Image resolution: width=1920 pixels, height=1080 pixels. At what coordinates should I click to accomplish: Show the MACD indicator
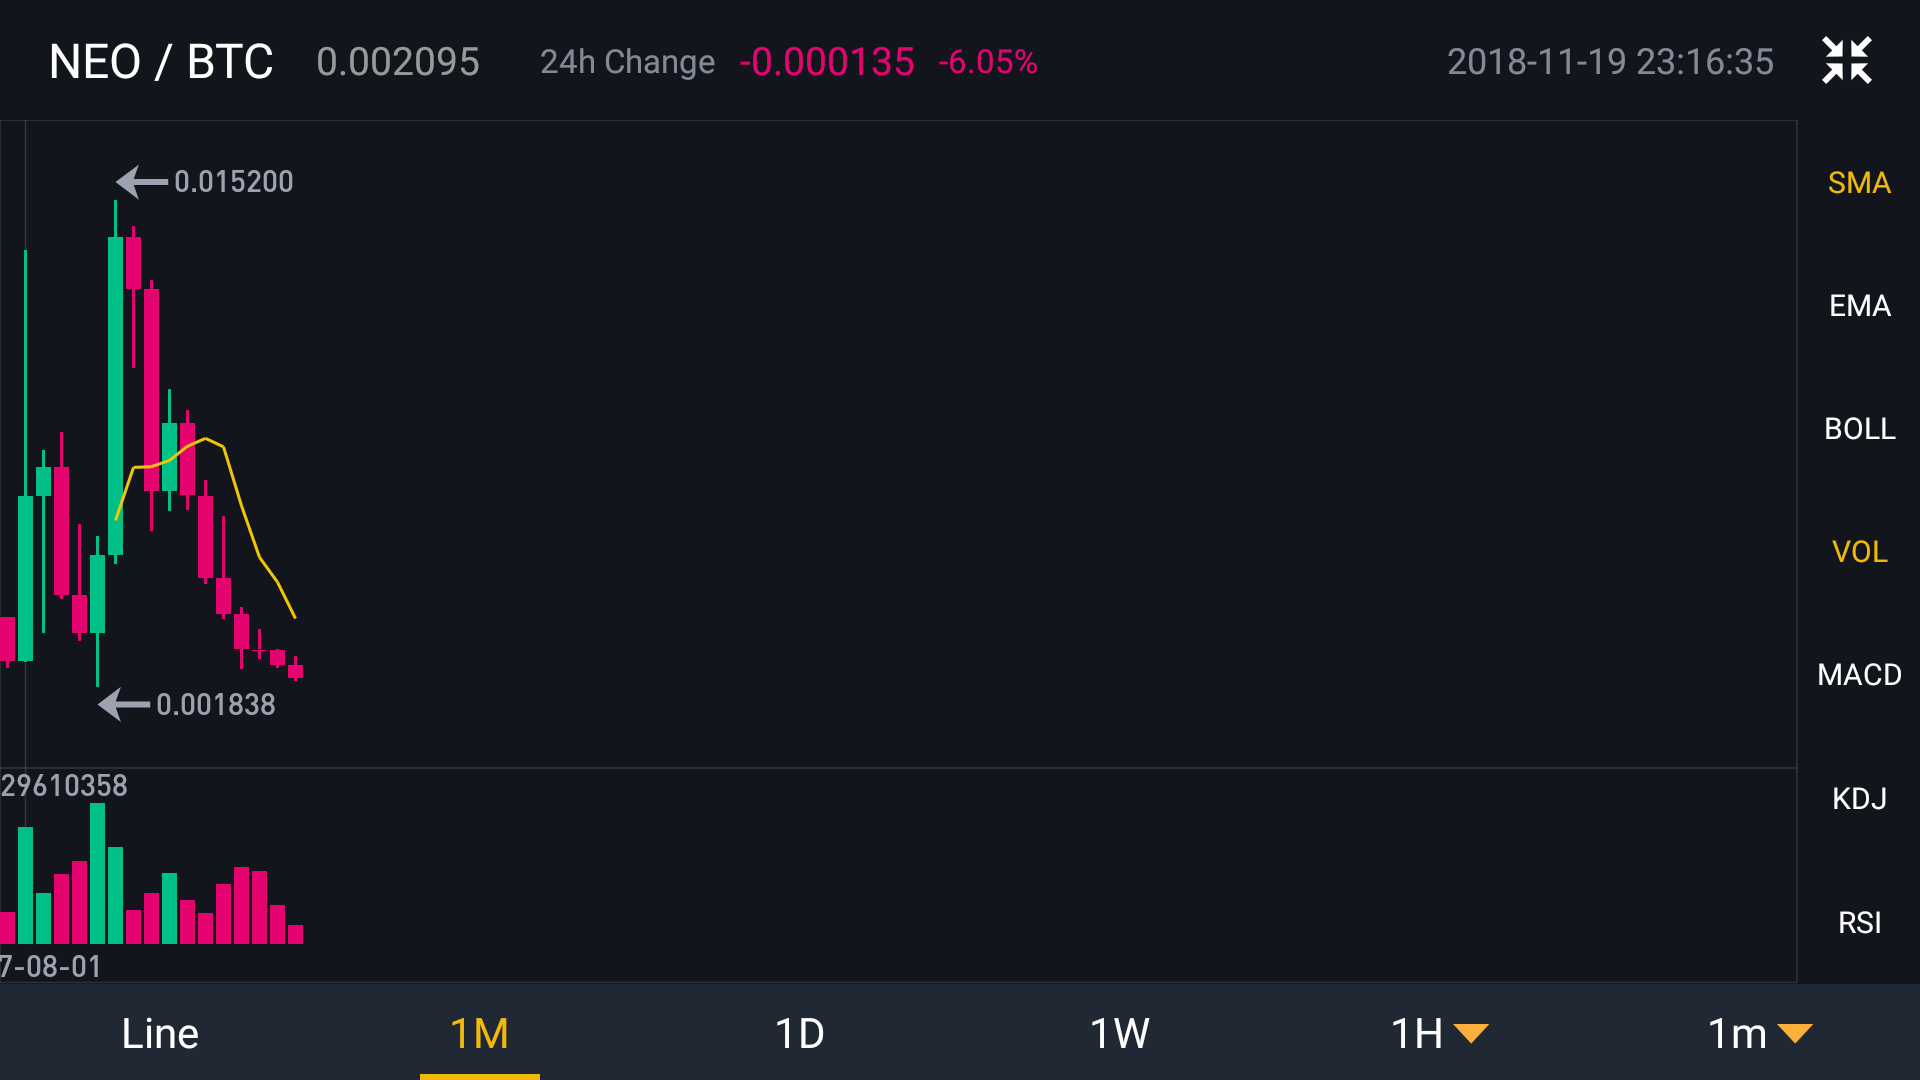click(x=1859, y=675)
